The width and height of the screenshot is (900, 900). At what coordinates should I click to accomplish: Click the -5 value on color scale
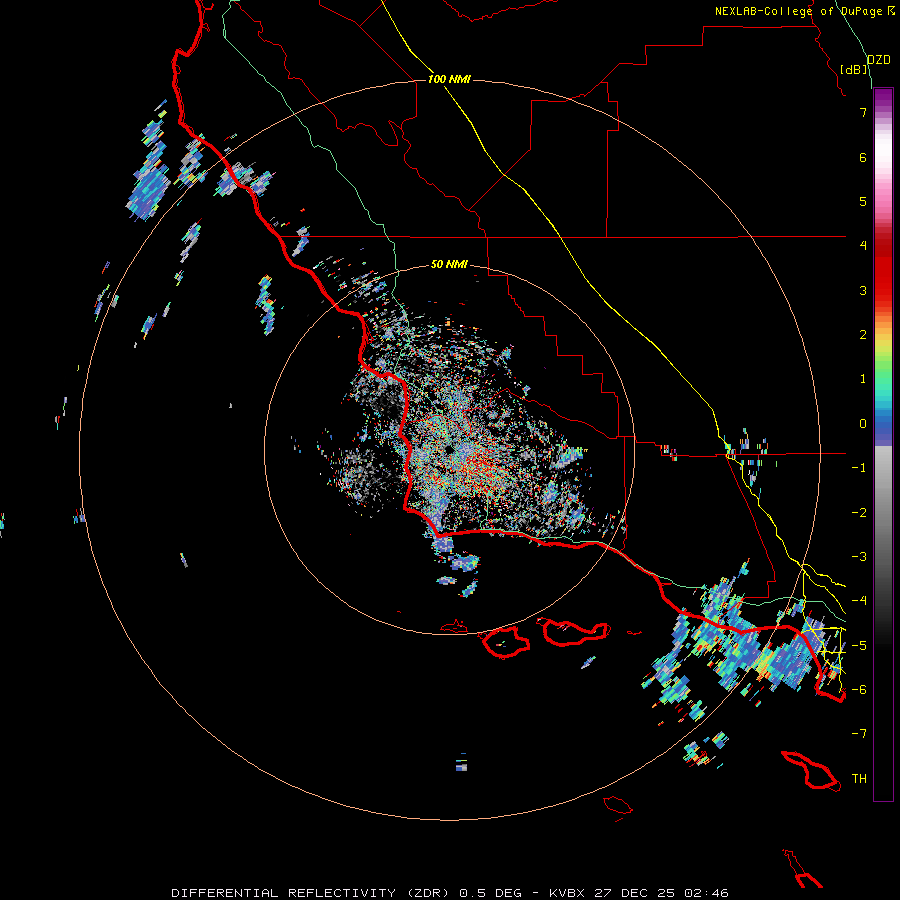pyautogui.click(x=859, y=646)
